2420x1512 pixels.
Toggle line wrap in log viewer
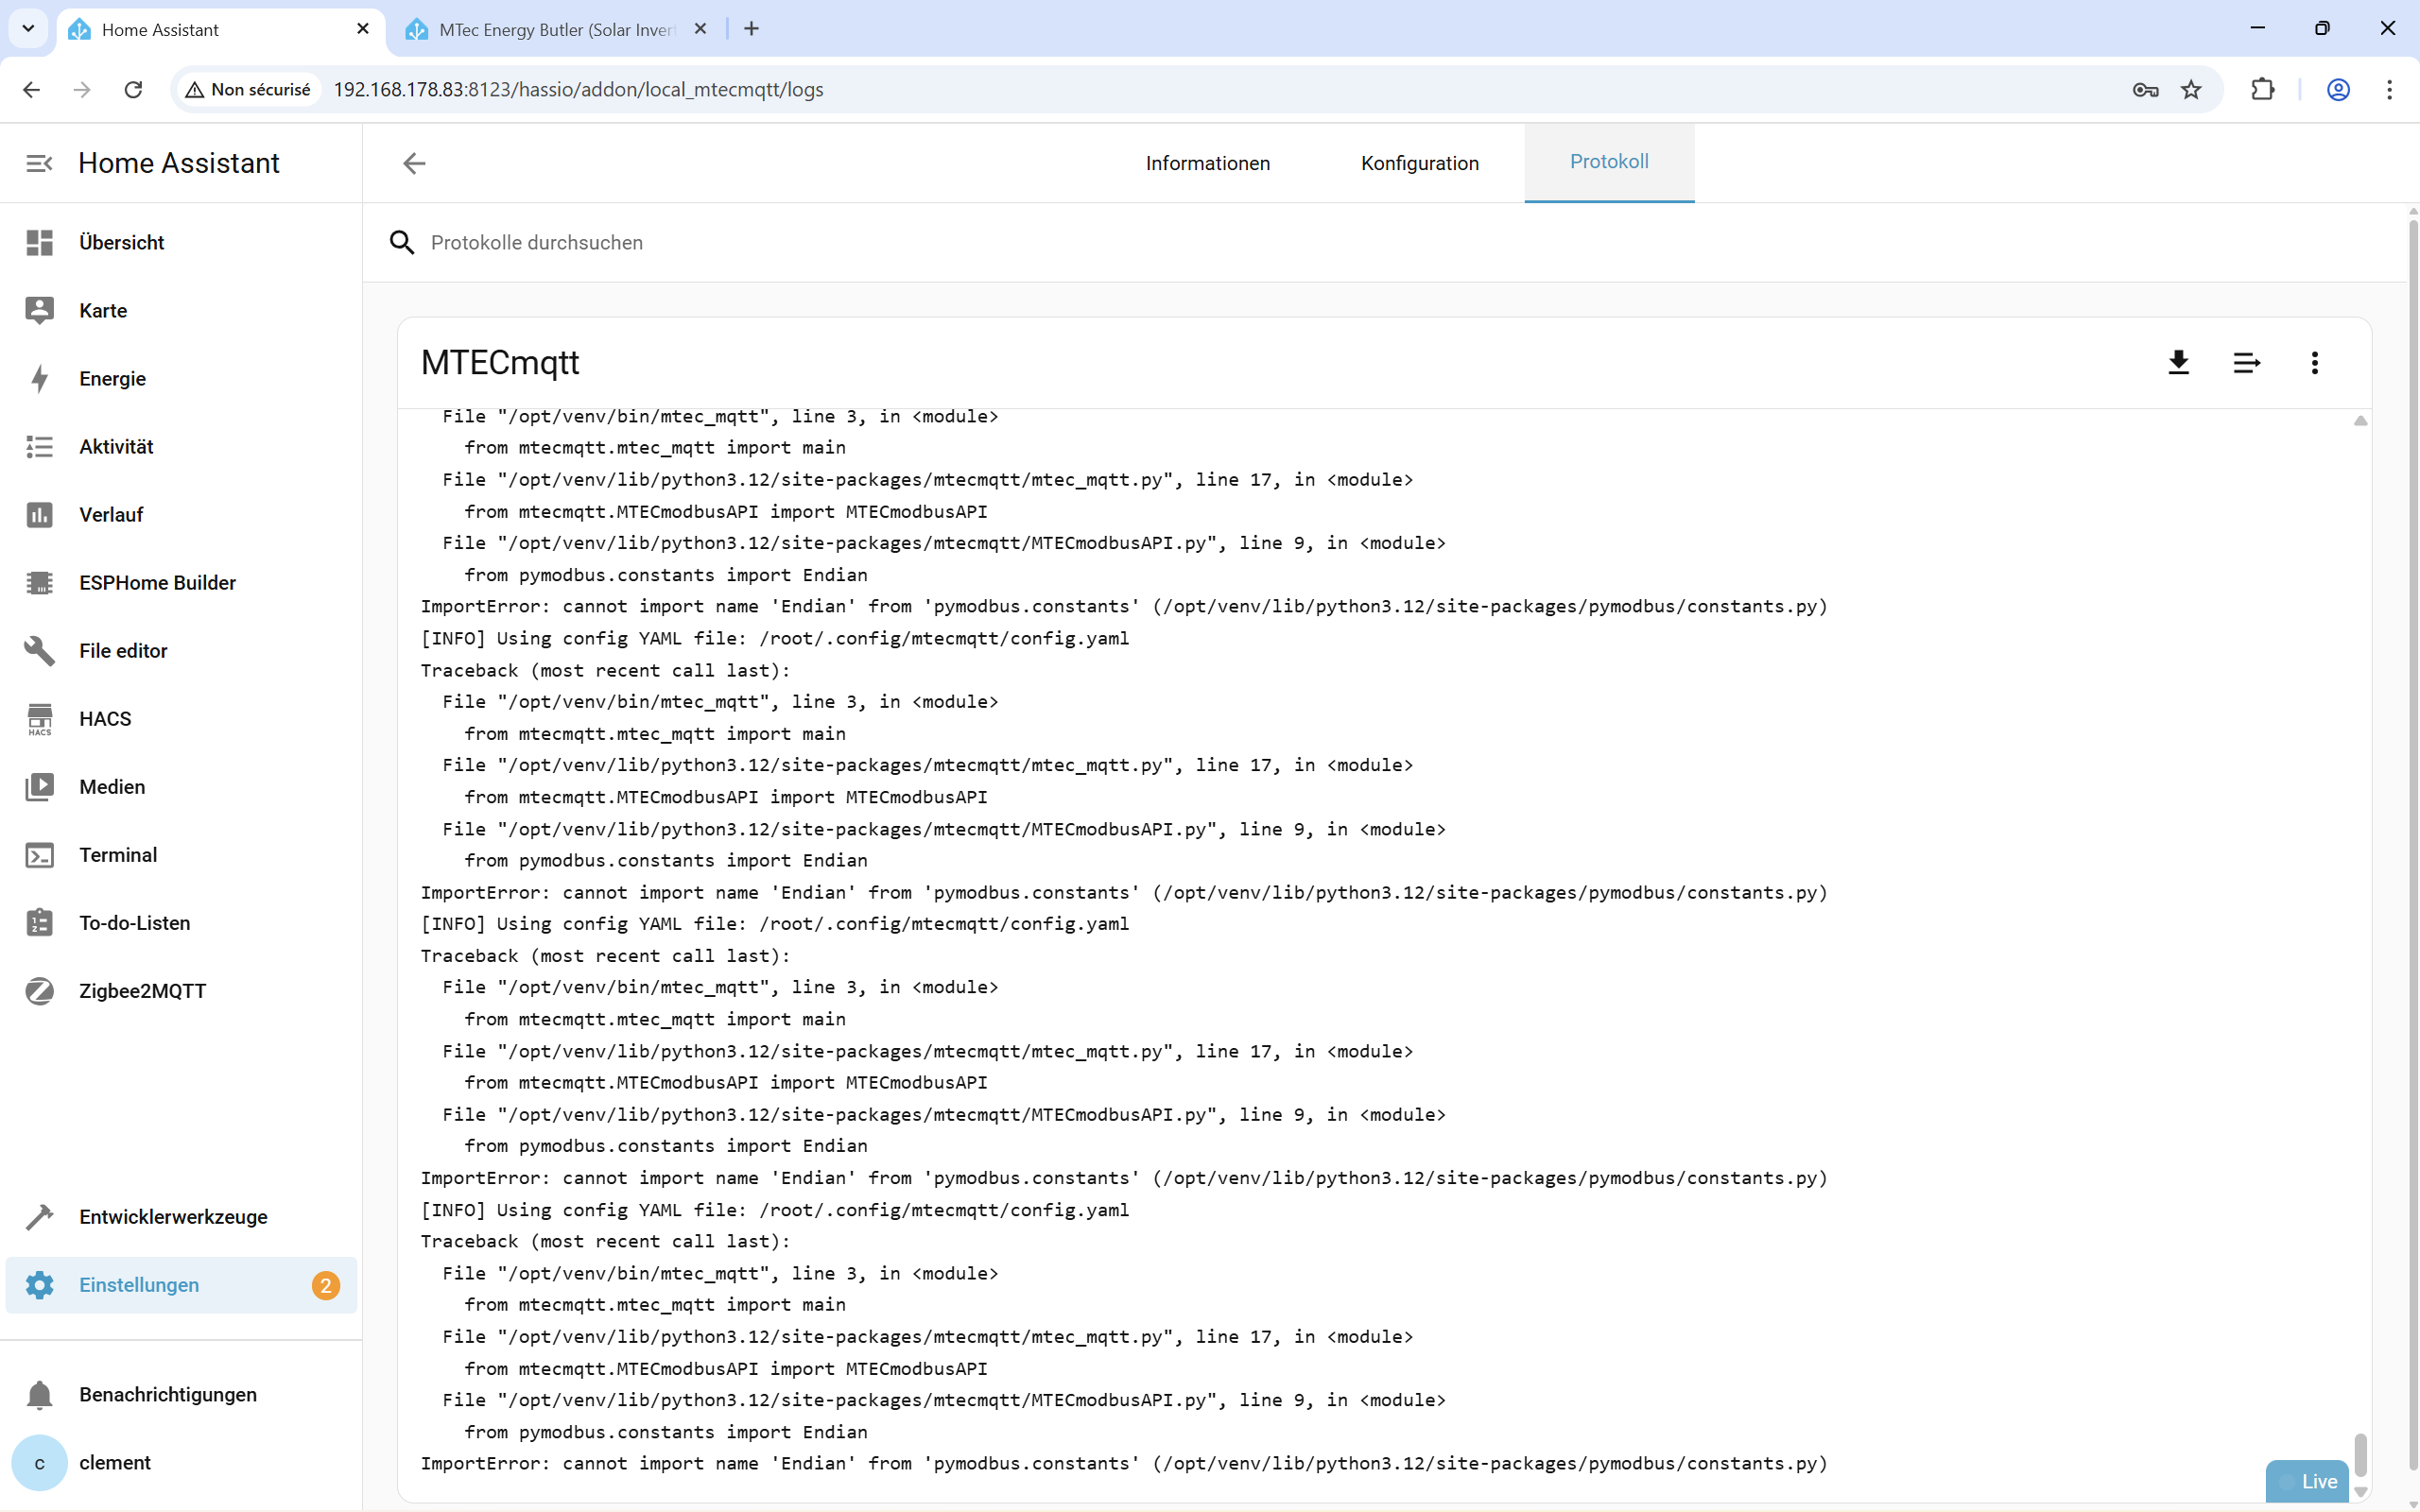[2246, 363]
